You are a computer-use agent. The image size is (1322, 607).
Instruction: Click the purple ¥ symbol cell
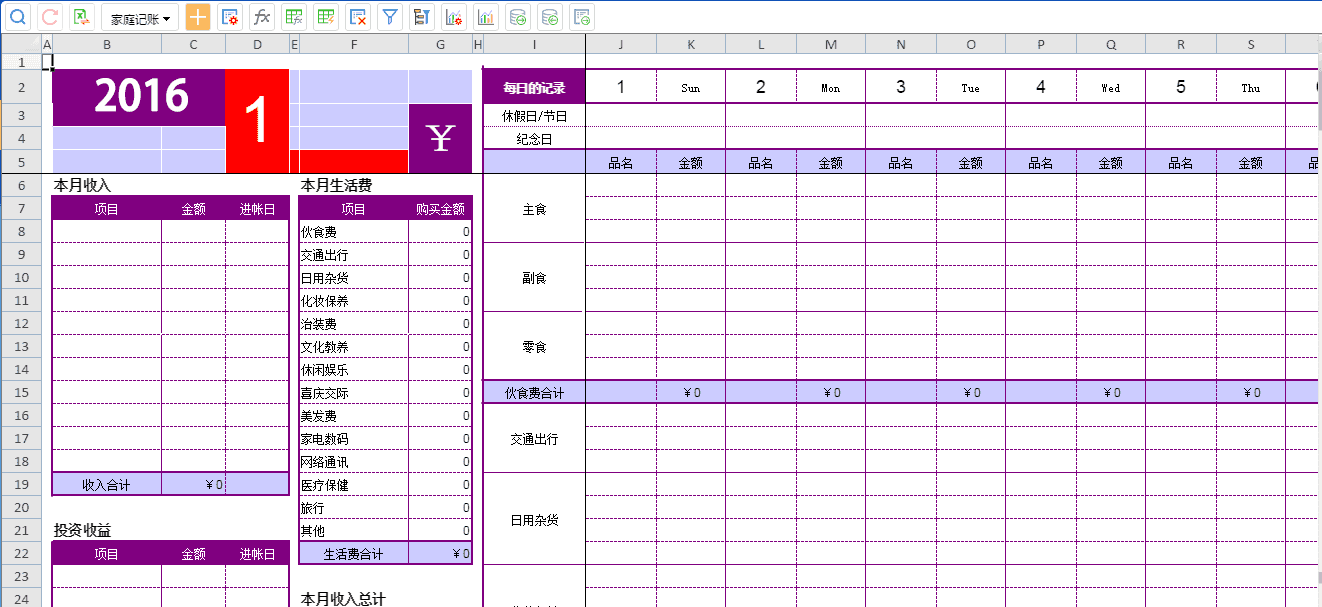[440, 138]
